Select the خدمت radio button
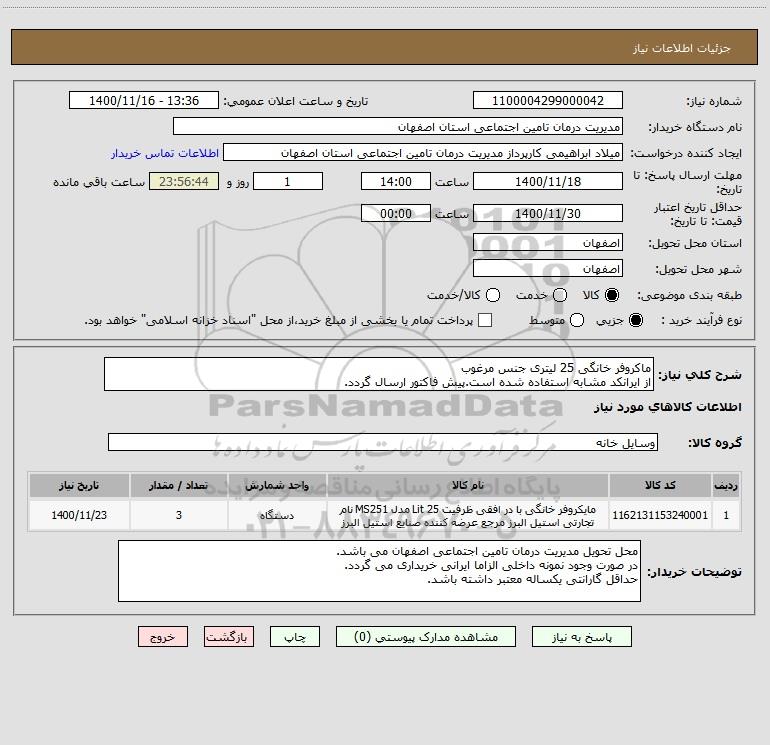The width and height of the screenshot is (770, 745). pyautogui.click(x=560, y=295)
